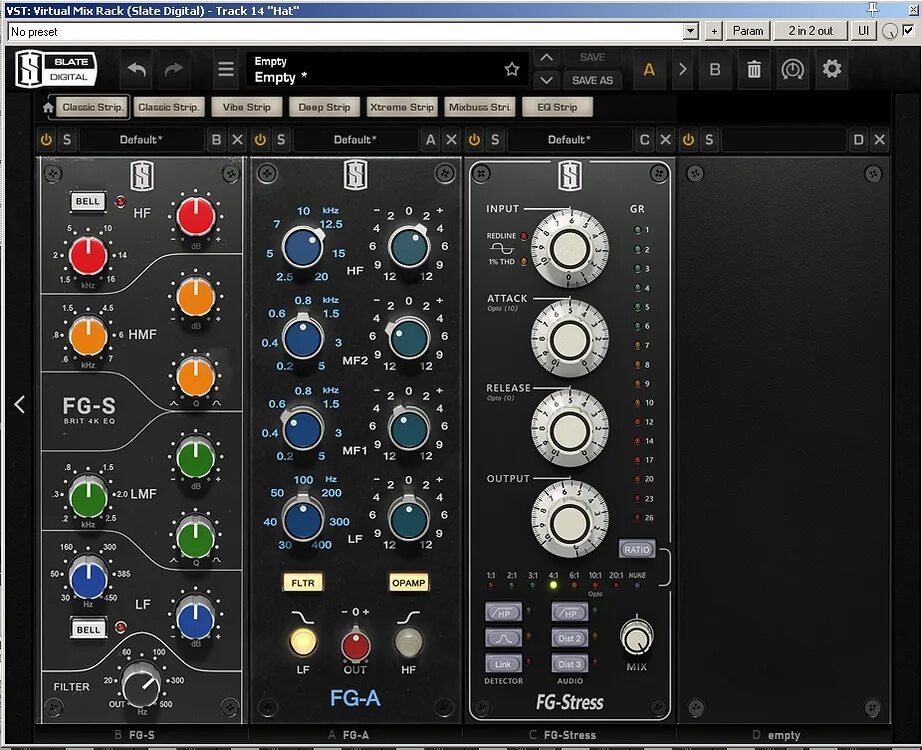Viewport: 922px width, 750px height.
Task: Remove FG-A module with X
Action: [x=451, y=139]
